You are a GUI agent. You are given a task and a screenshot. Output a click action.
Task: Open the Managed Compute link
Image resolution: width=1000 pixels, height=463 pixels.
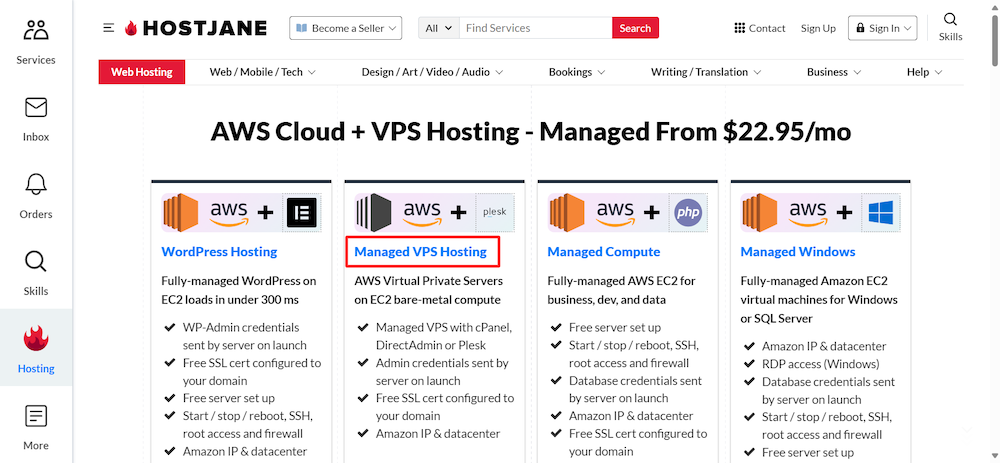(604, 252)
